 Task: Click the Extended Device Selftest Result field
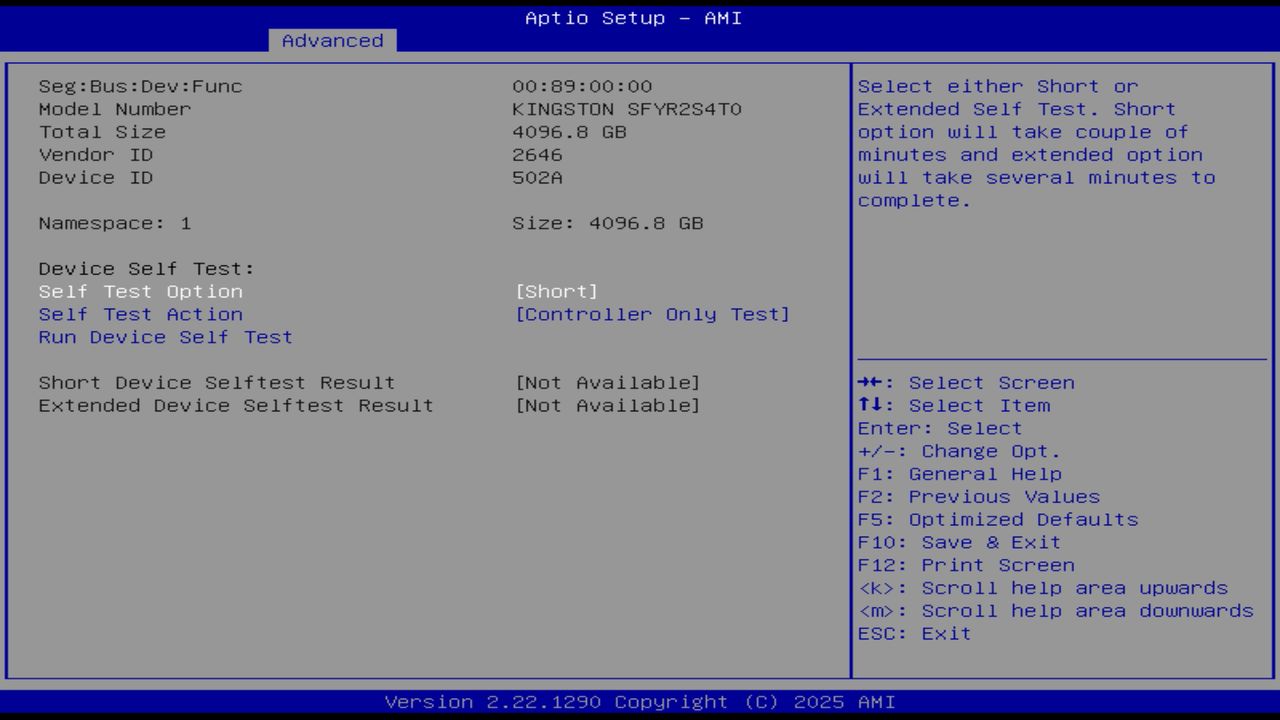pos(235,405)
